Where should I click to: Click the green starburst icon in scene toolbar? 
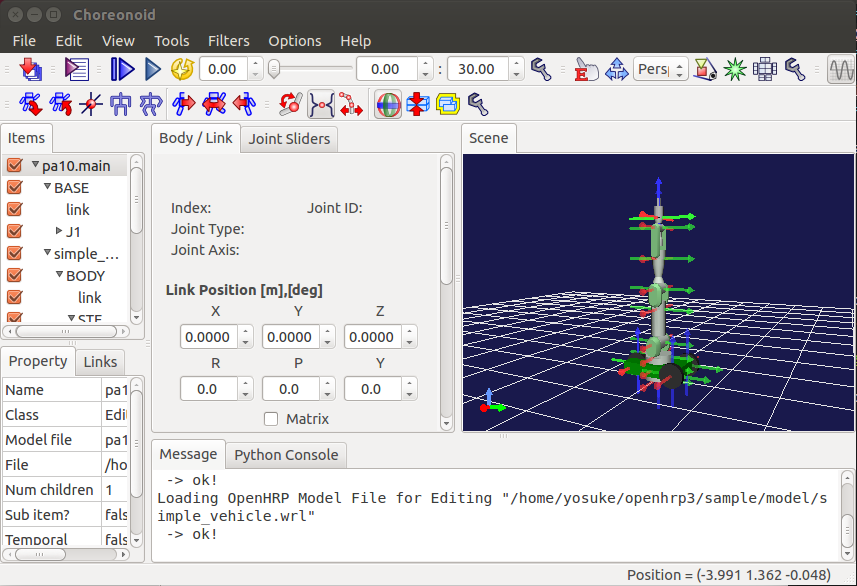(735, 69)
